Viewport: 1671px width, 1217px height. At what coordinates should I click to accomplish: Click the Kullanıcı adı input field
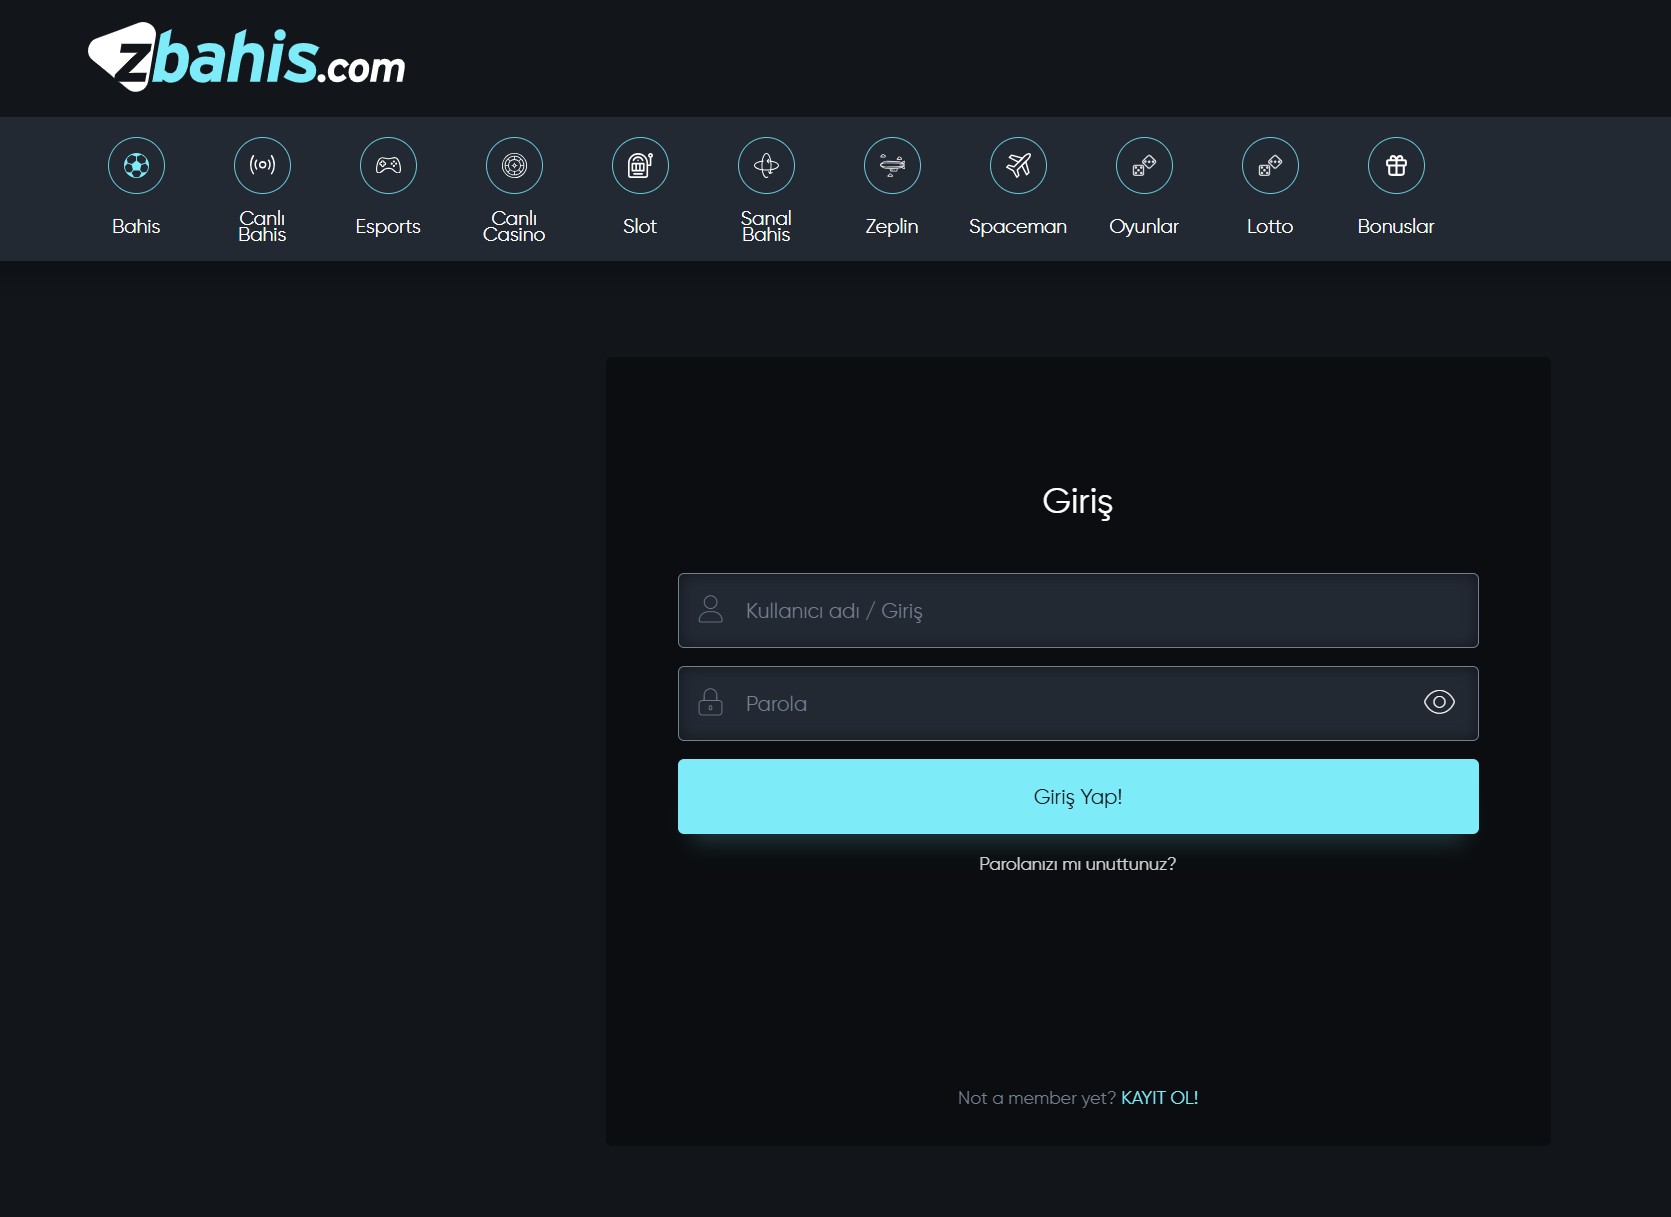click(x=1078, y=611)
